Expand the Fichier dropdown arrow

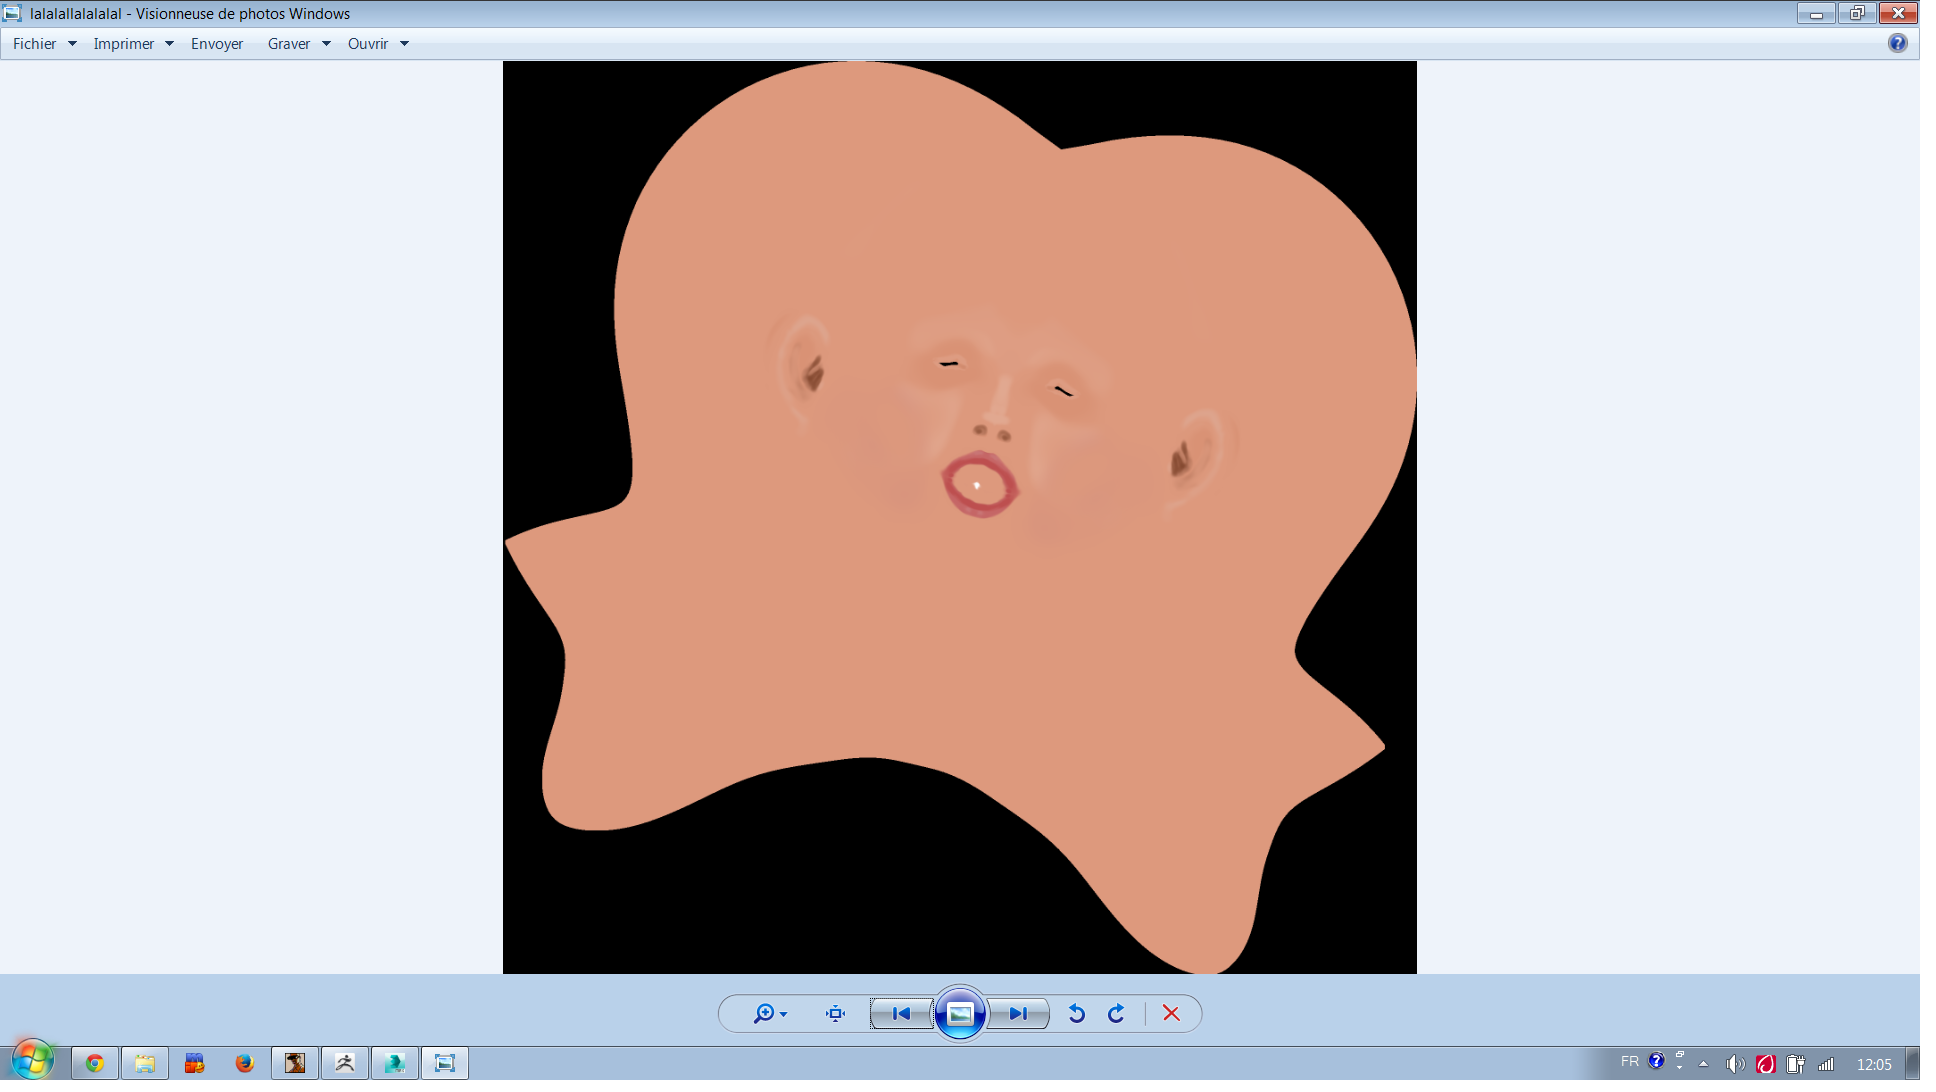coord(72,44)
